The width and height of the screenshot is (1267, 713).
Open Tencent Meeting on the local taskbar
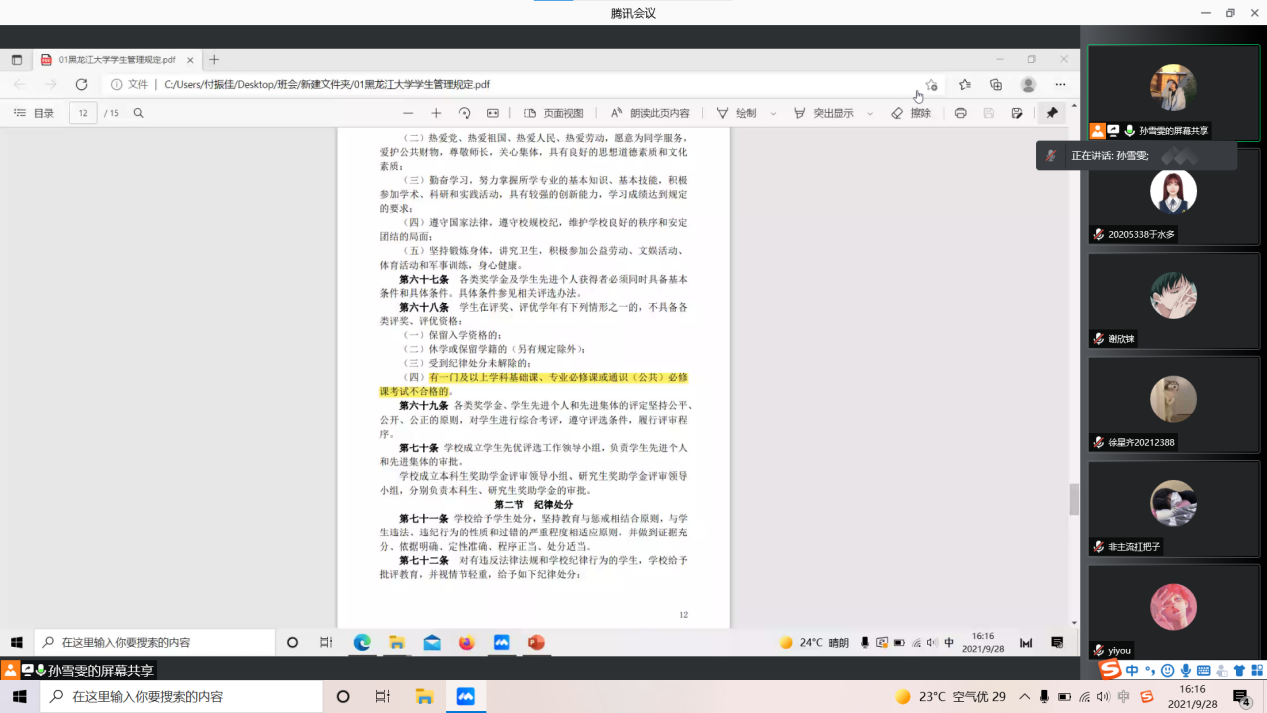pos(465,696)
